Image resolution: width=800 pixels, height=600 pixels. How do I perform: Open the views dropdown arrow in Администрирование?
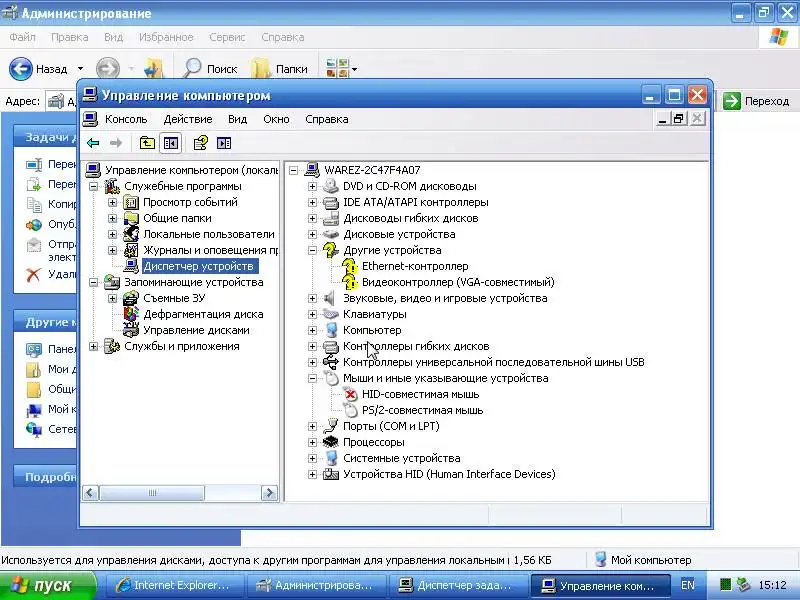[355, 68]
